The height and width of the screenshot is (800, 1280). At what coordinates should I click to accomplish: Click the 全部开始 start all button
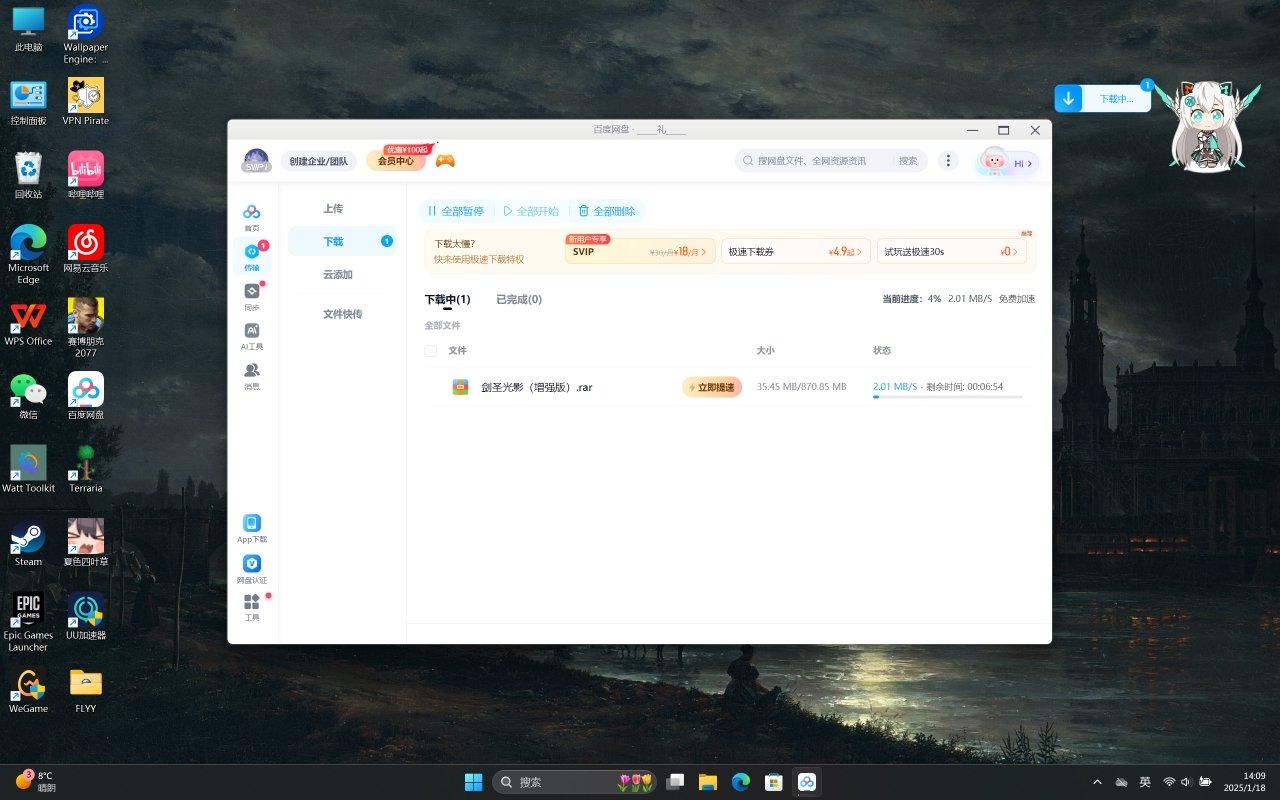(531, 211)
